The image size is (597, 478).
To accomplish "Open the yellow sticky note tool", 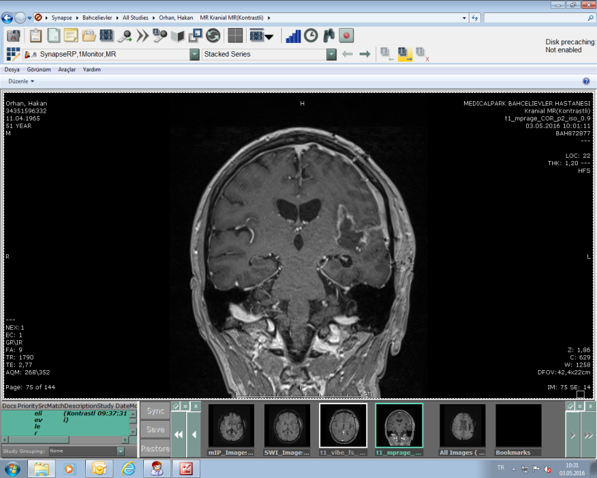I will tap(71, 36).
